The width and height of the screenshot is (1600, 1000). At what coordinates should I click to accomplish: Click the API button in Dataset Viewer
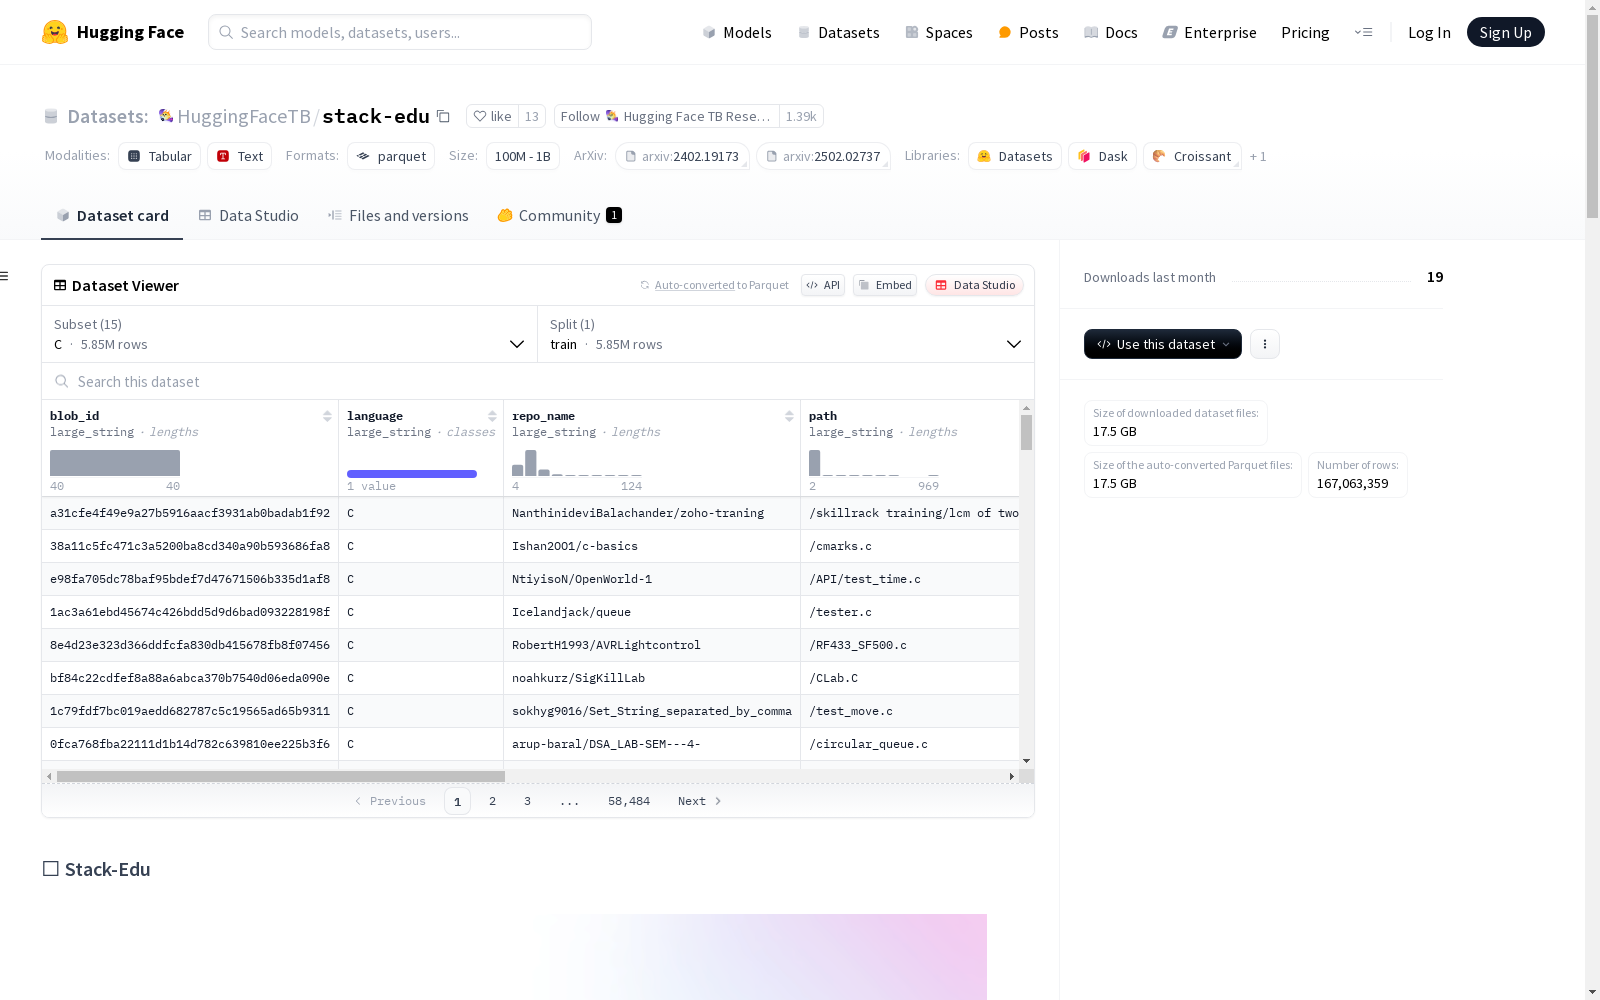click(x=823, y=285)
